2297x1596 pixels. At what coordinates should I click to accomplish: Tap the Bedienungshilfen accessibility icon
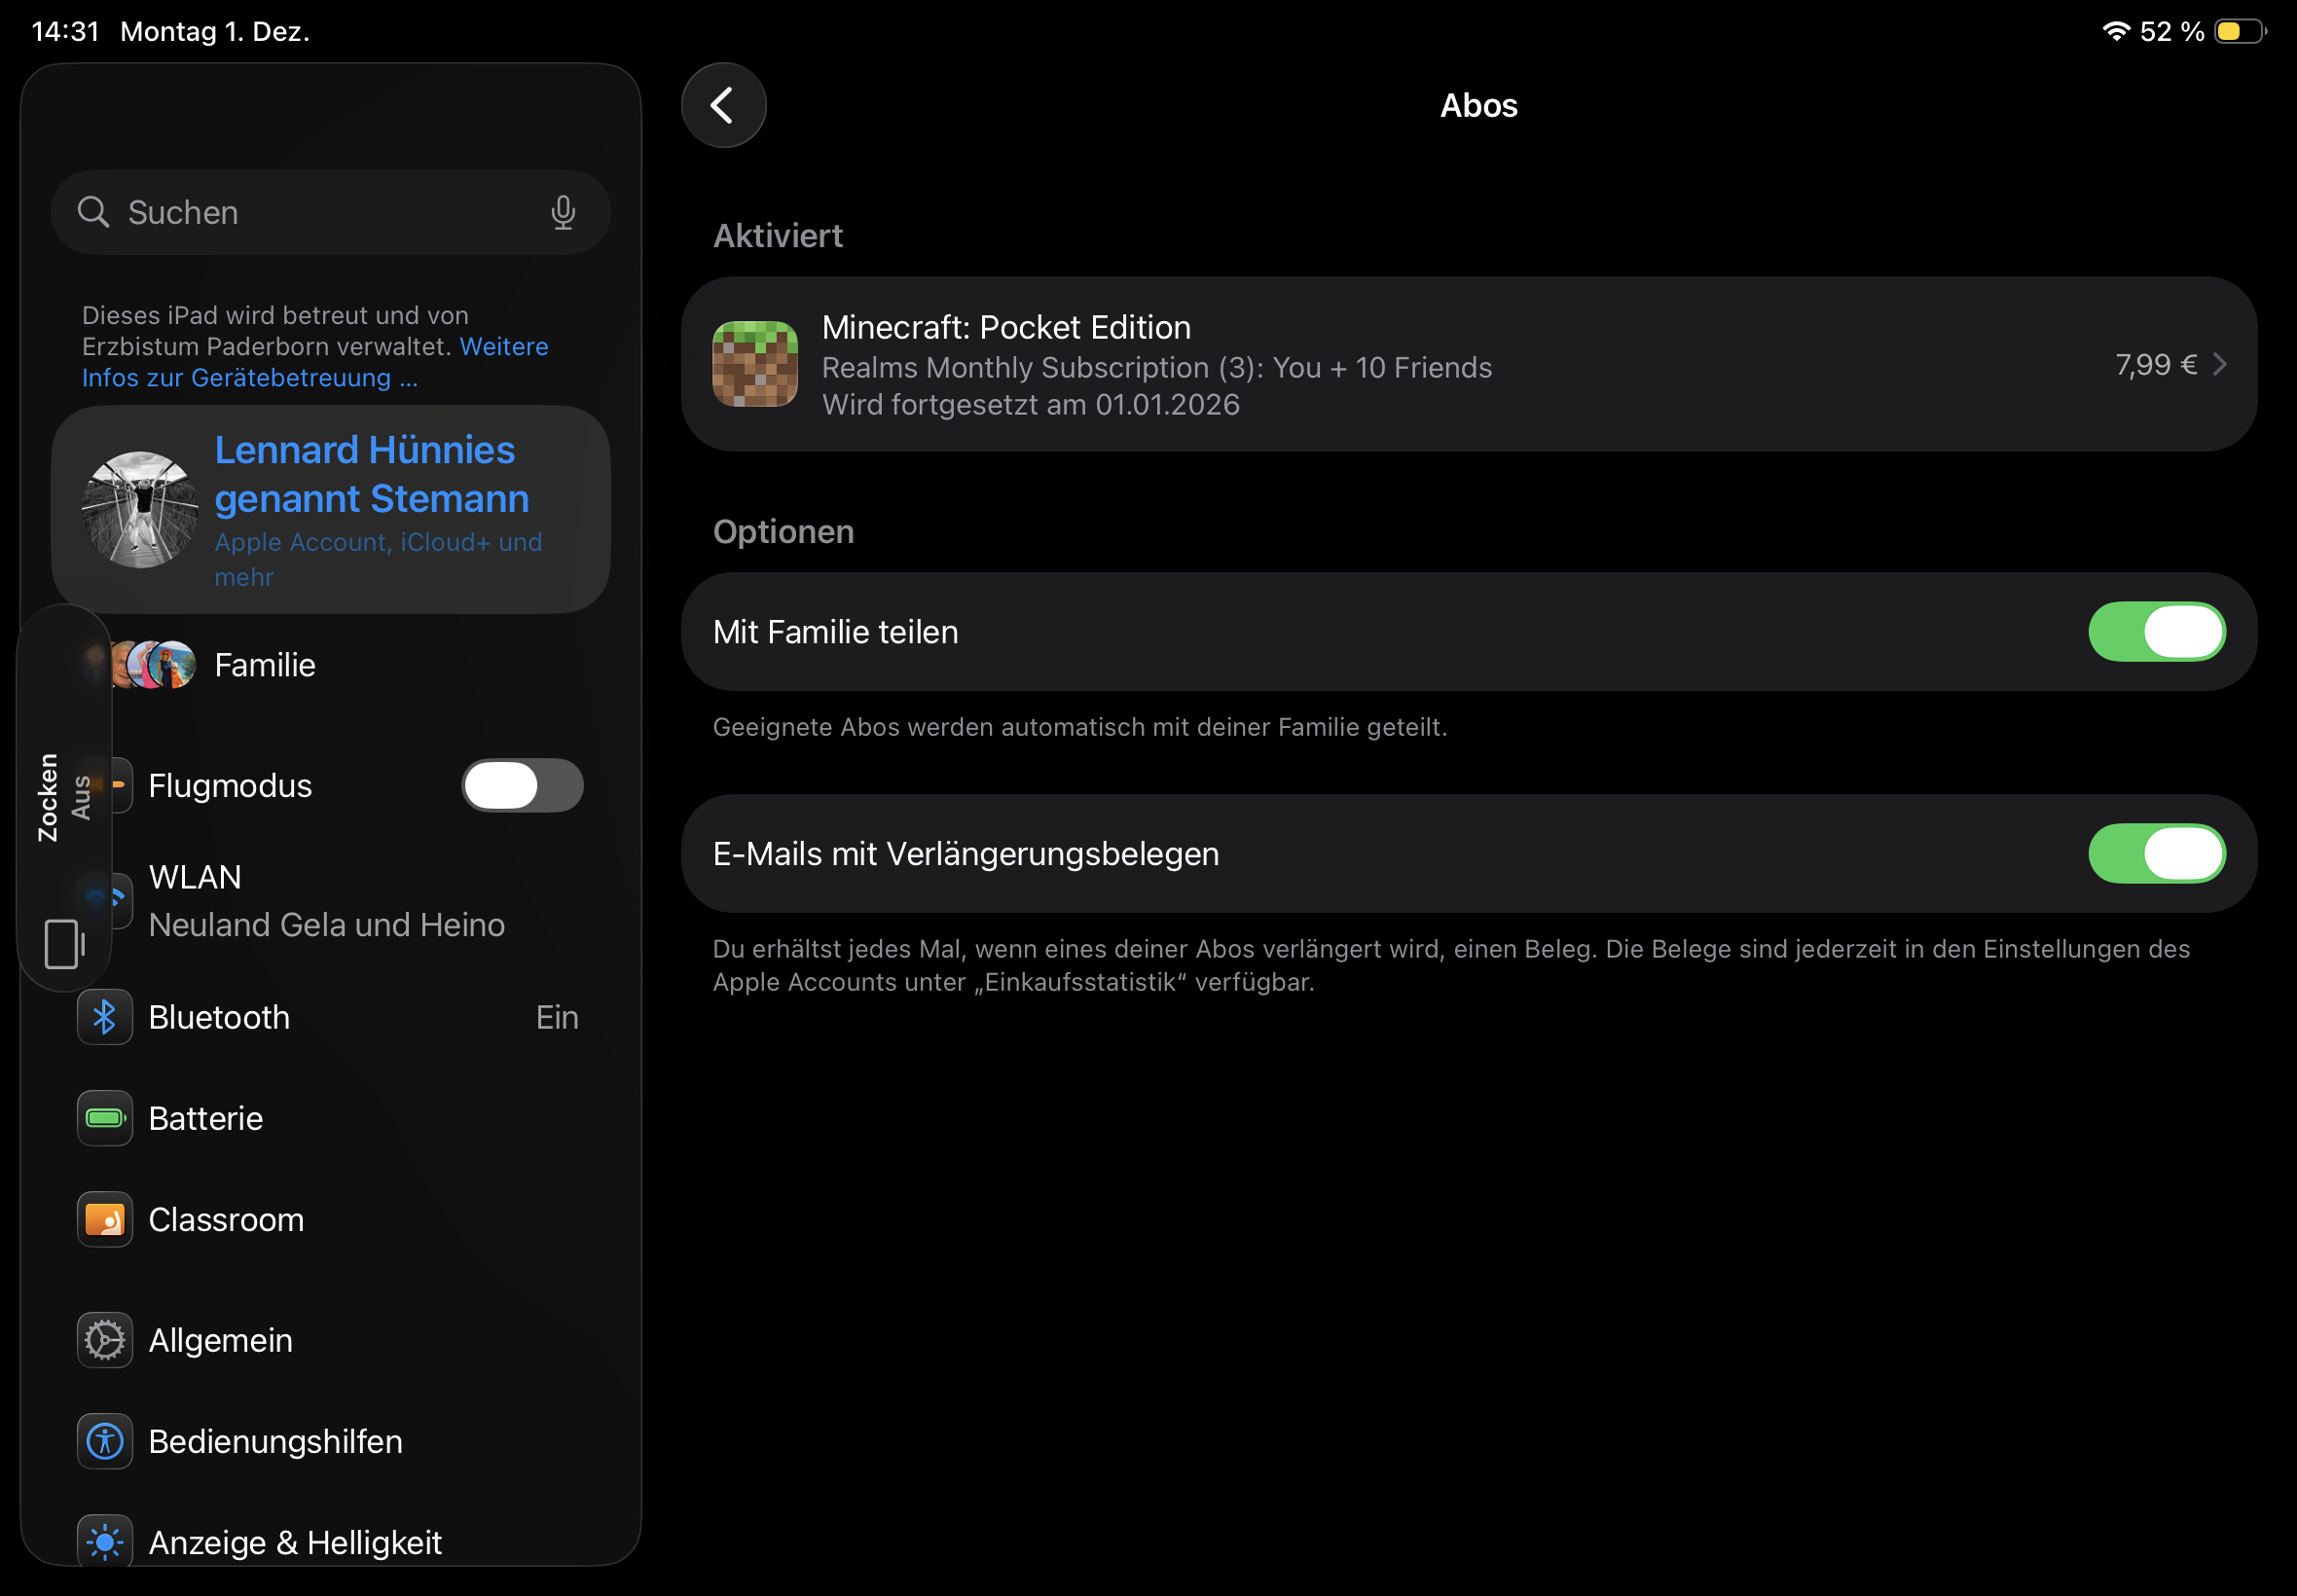click(x=105, y=1441)
